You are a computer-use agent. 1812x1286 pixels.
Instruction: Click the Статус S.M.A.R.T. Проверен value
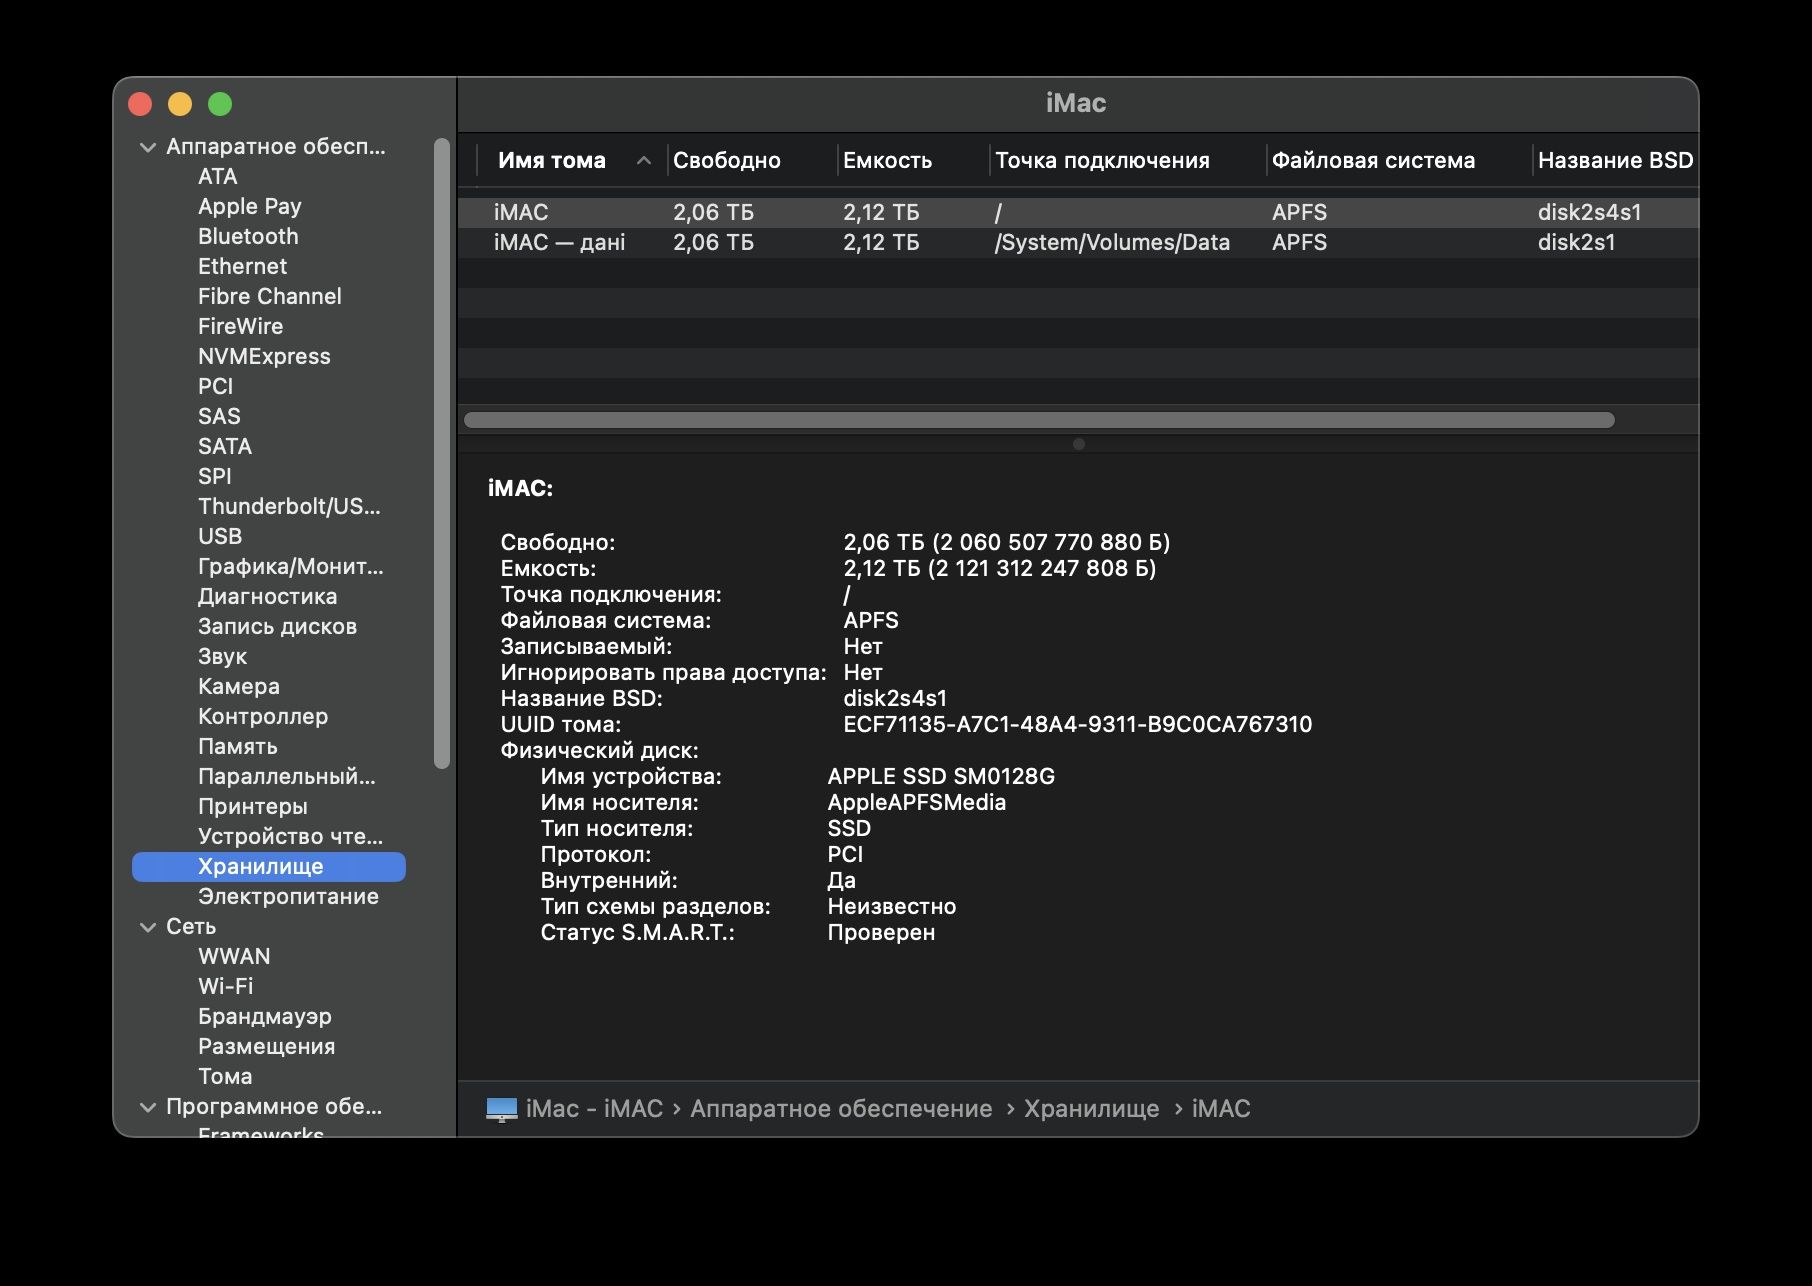(881, 933)
